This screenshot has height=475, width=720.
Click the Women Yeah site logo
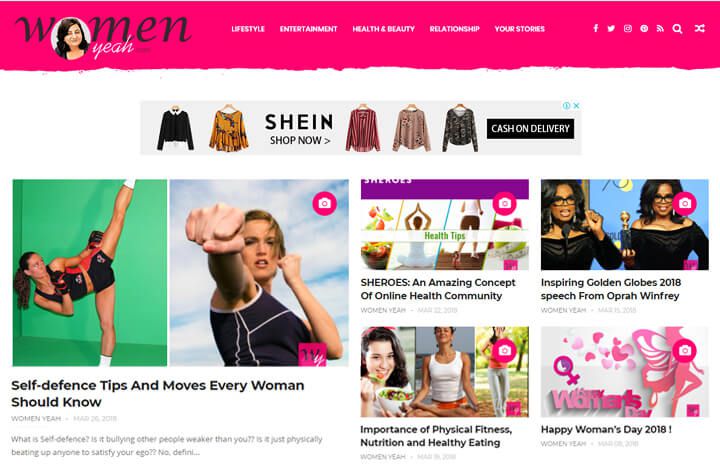coord(103,37)
